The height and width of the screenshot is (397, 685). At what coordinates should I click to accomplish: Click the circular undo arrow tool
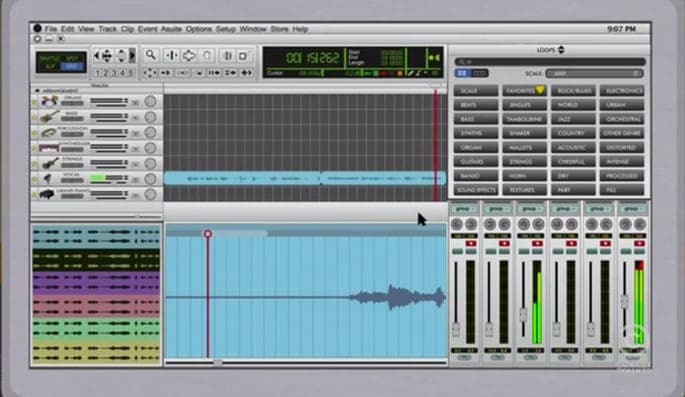coord(207,56)
